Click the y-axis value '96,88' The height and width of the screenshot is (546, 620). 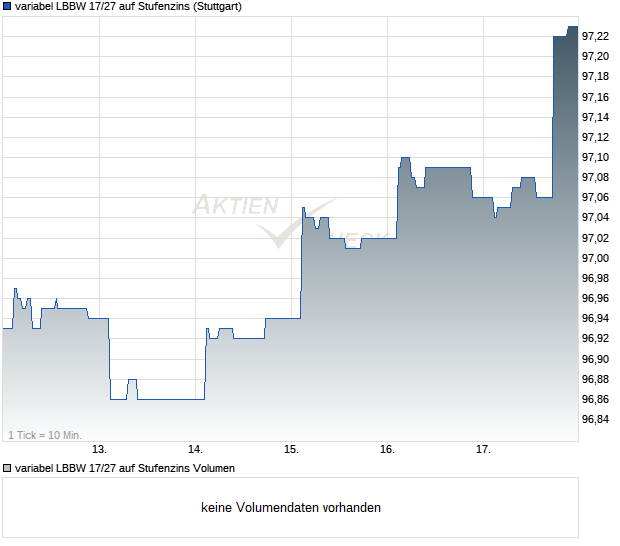tap(595, 380)
